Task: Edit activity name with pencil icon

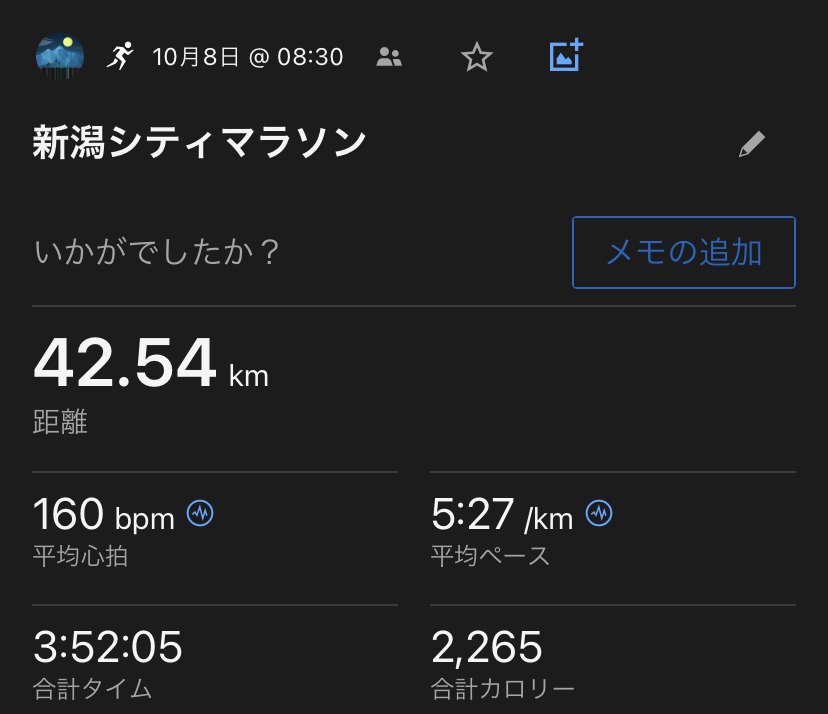Action: point(752,145)
